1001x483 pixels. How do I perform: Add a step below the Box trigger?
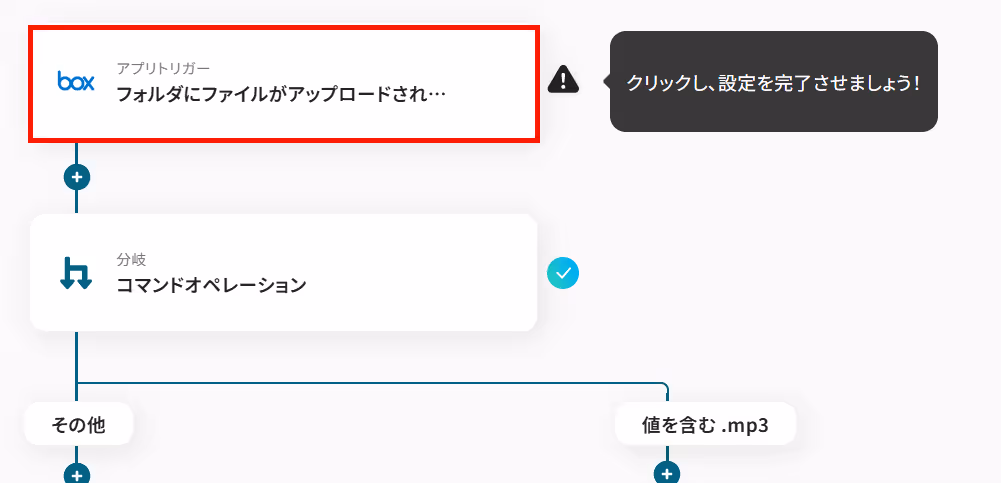[77, 177]
